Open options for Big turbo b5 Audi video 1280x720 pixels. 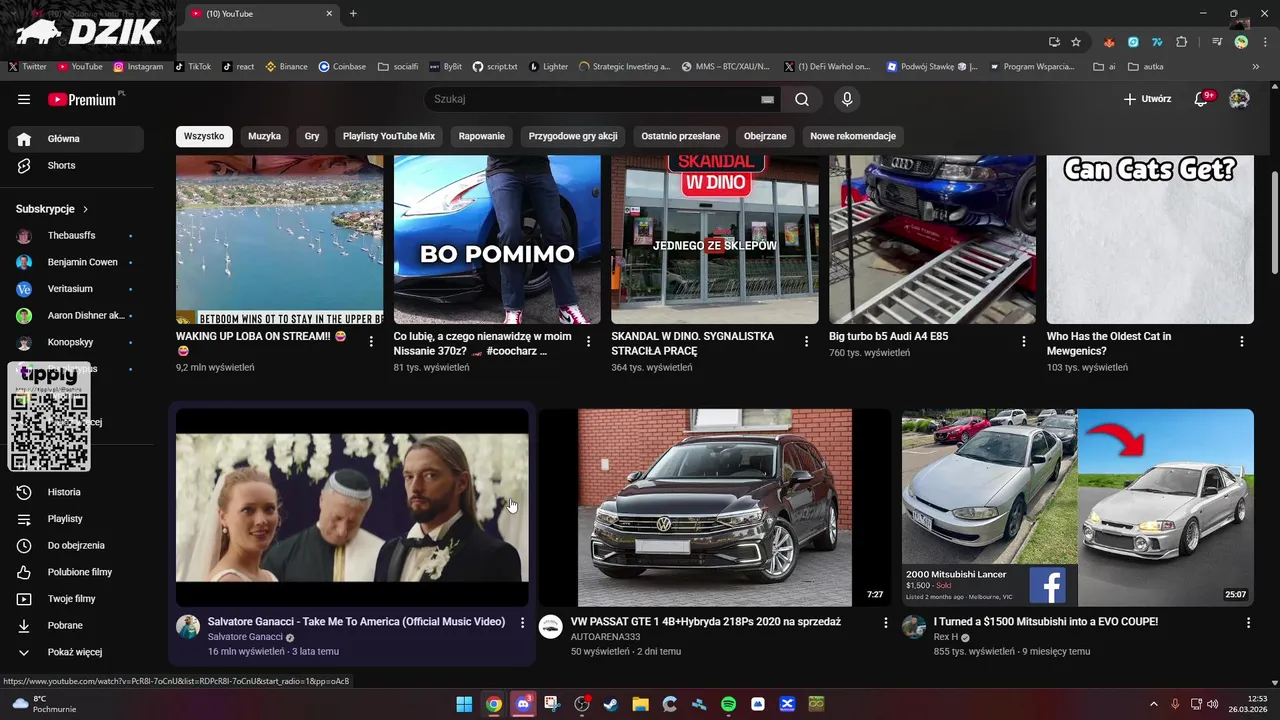tap(1024, 342)
